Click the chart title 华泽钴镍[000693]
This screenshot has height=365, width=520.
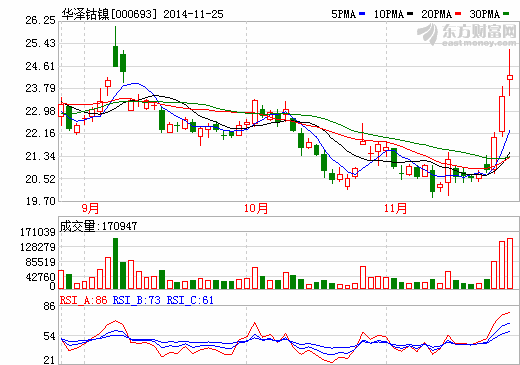point(109,14)
